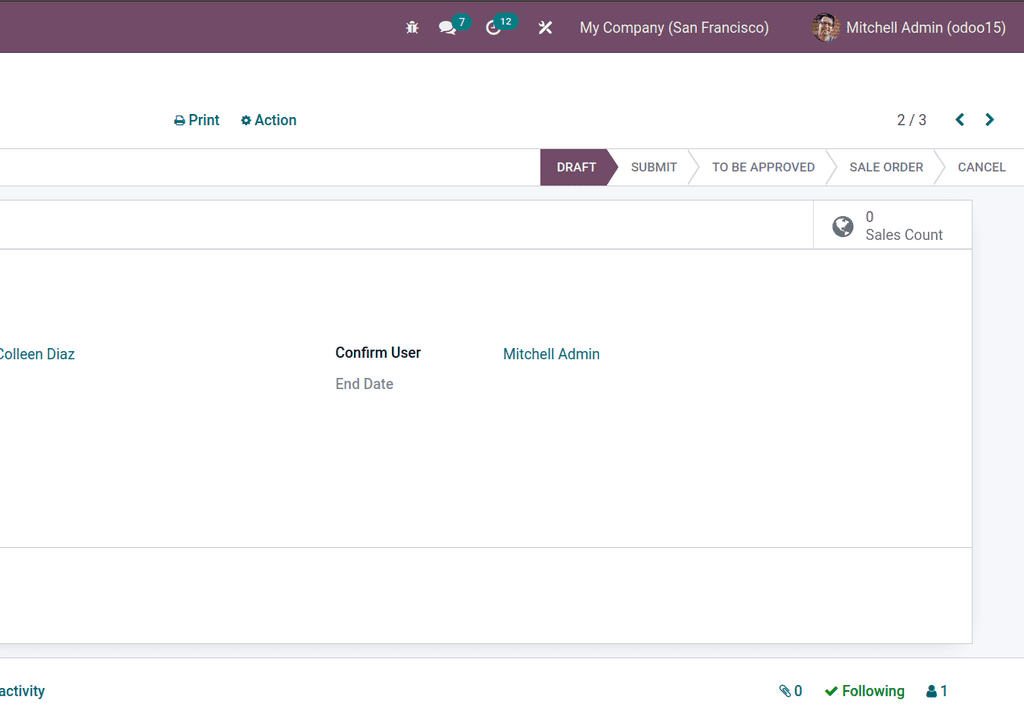
Task: Select the SUBMIT status stage
Action: [x=654, y=167]
